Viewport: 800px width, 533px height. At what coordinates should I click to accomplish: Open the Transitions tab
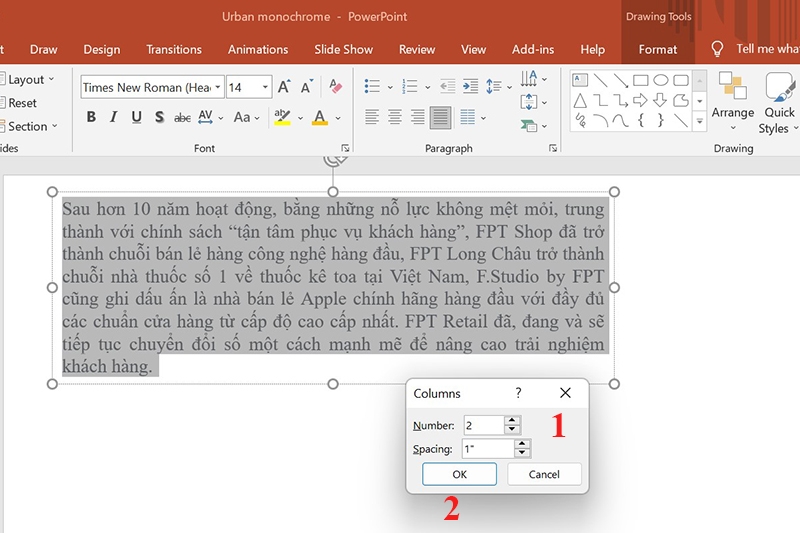(174, 49)
